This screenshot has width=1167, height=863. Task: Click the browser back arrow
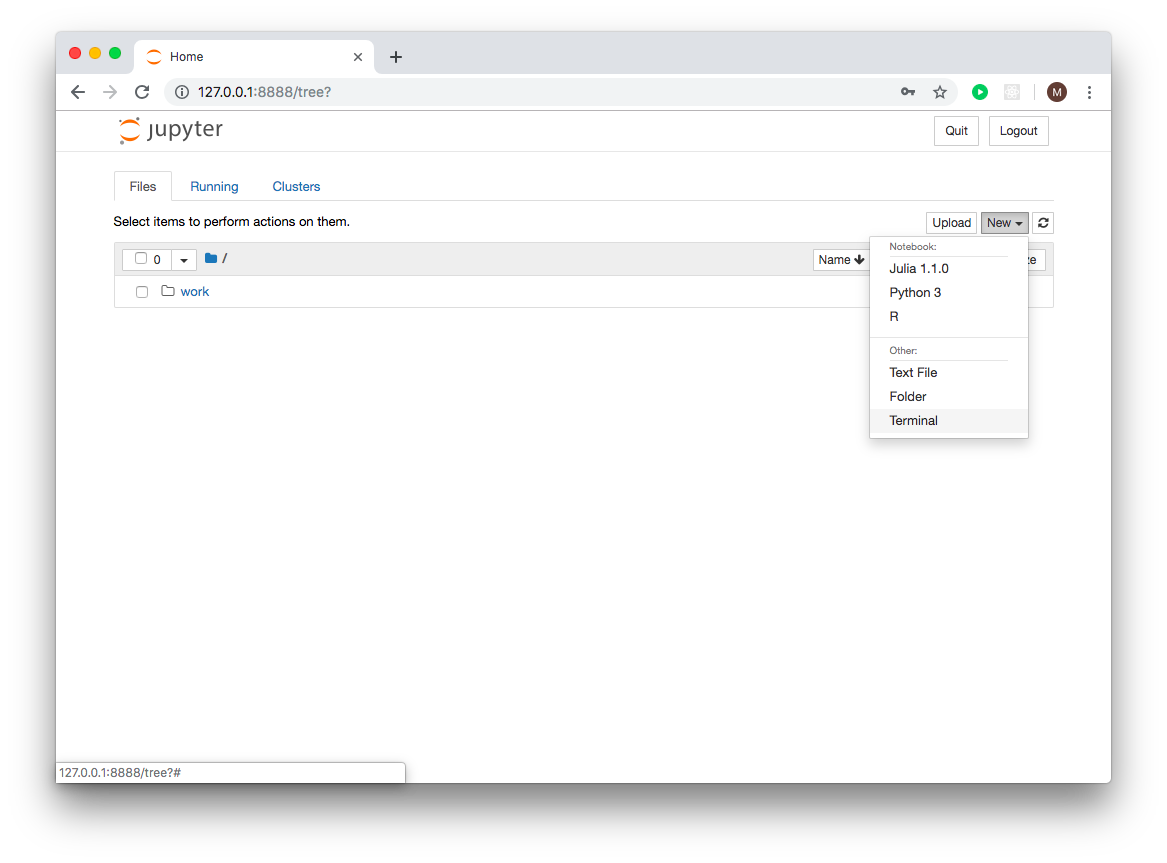point(78,92)
